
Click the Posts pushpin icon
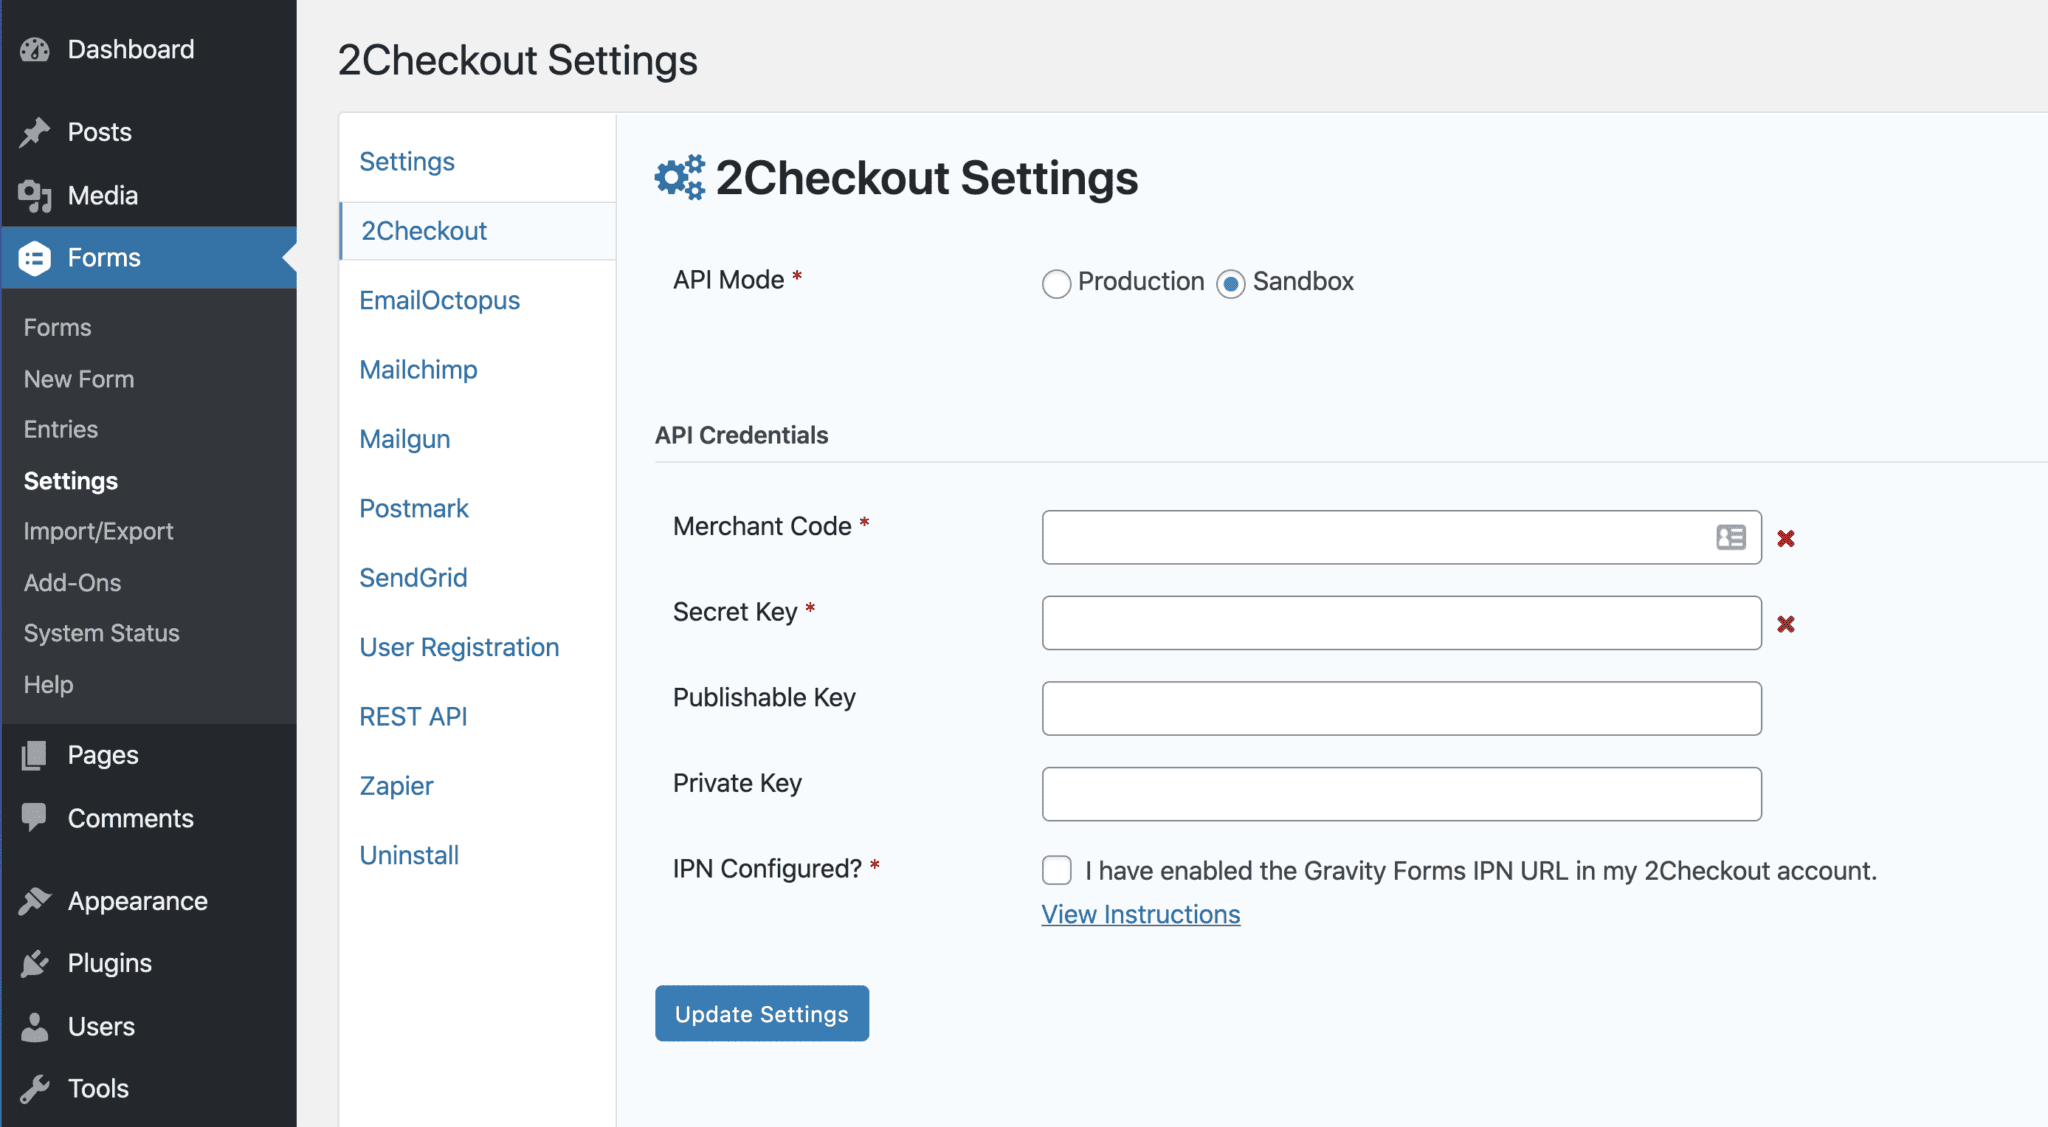click(35, 132)
